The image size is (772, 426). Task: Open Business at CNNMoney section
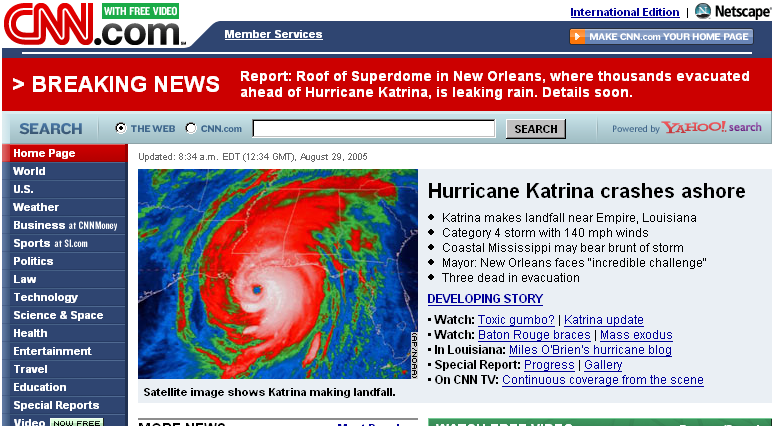tap(64, 225)
